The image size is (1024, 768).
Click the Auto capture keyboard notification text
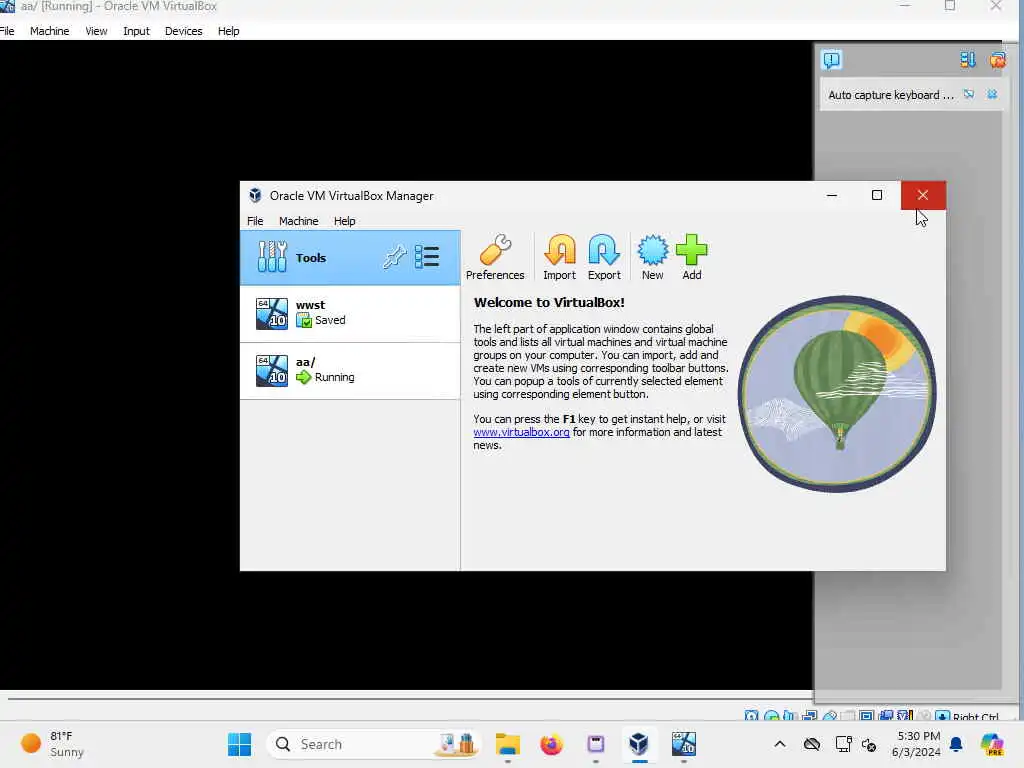[x=891, y=95]
